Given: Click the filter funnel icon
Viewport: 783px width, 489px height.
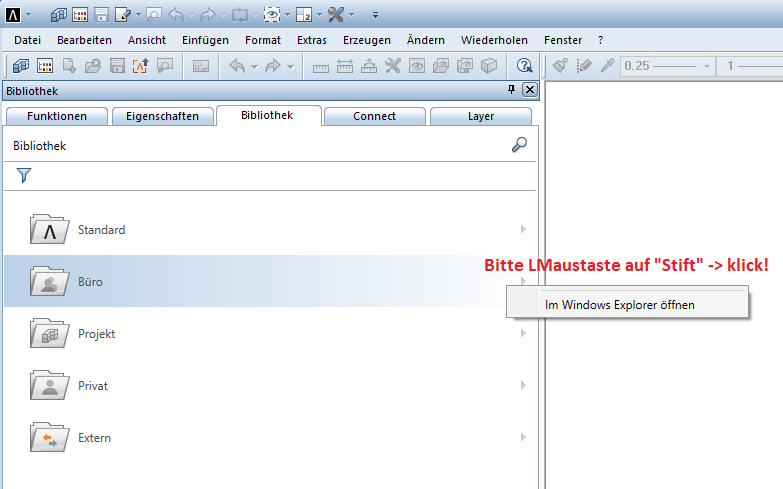Looking at the screenshot, I should click(x=24, y=176).
